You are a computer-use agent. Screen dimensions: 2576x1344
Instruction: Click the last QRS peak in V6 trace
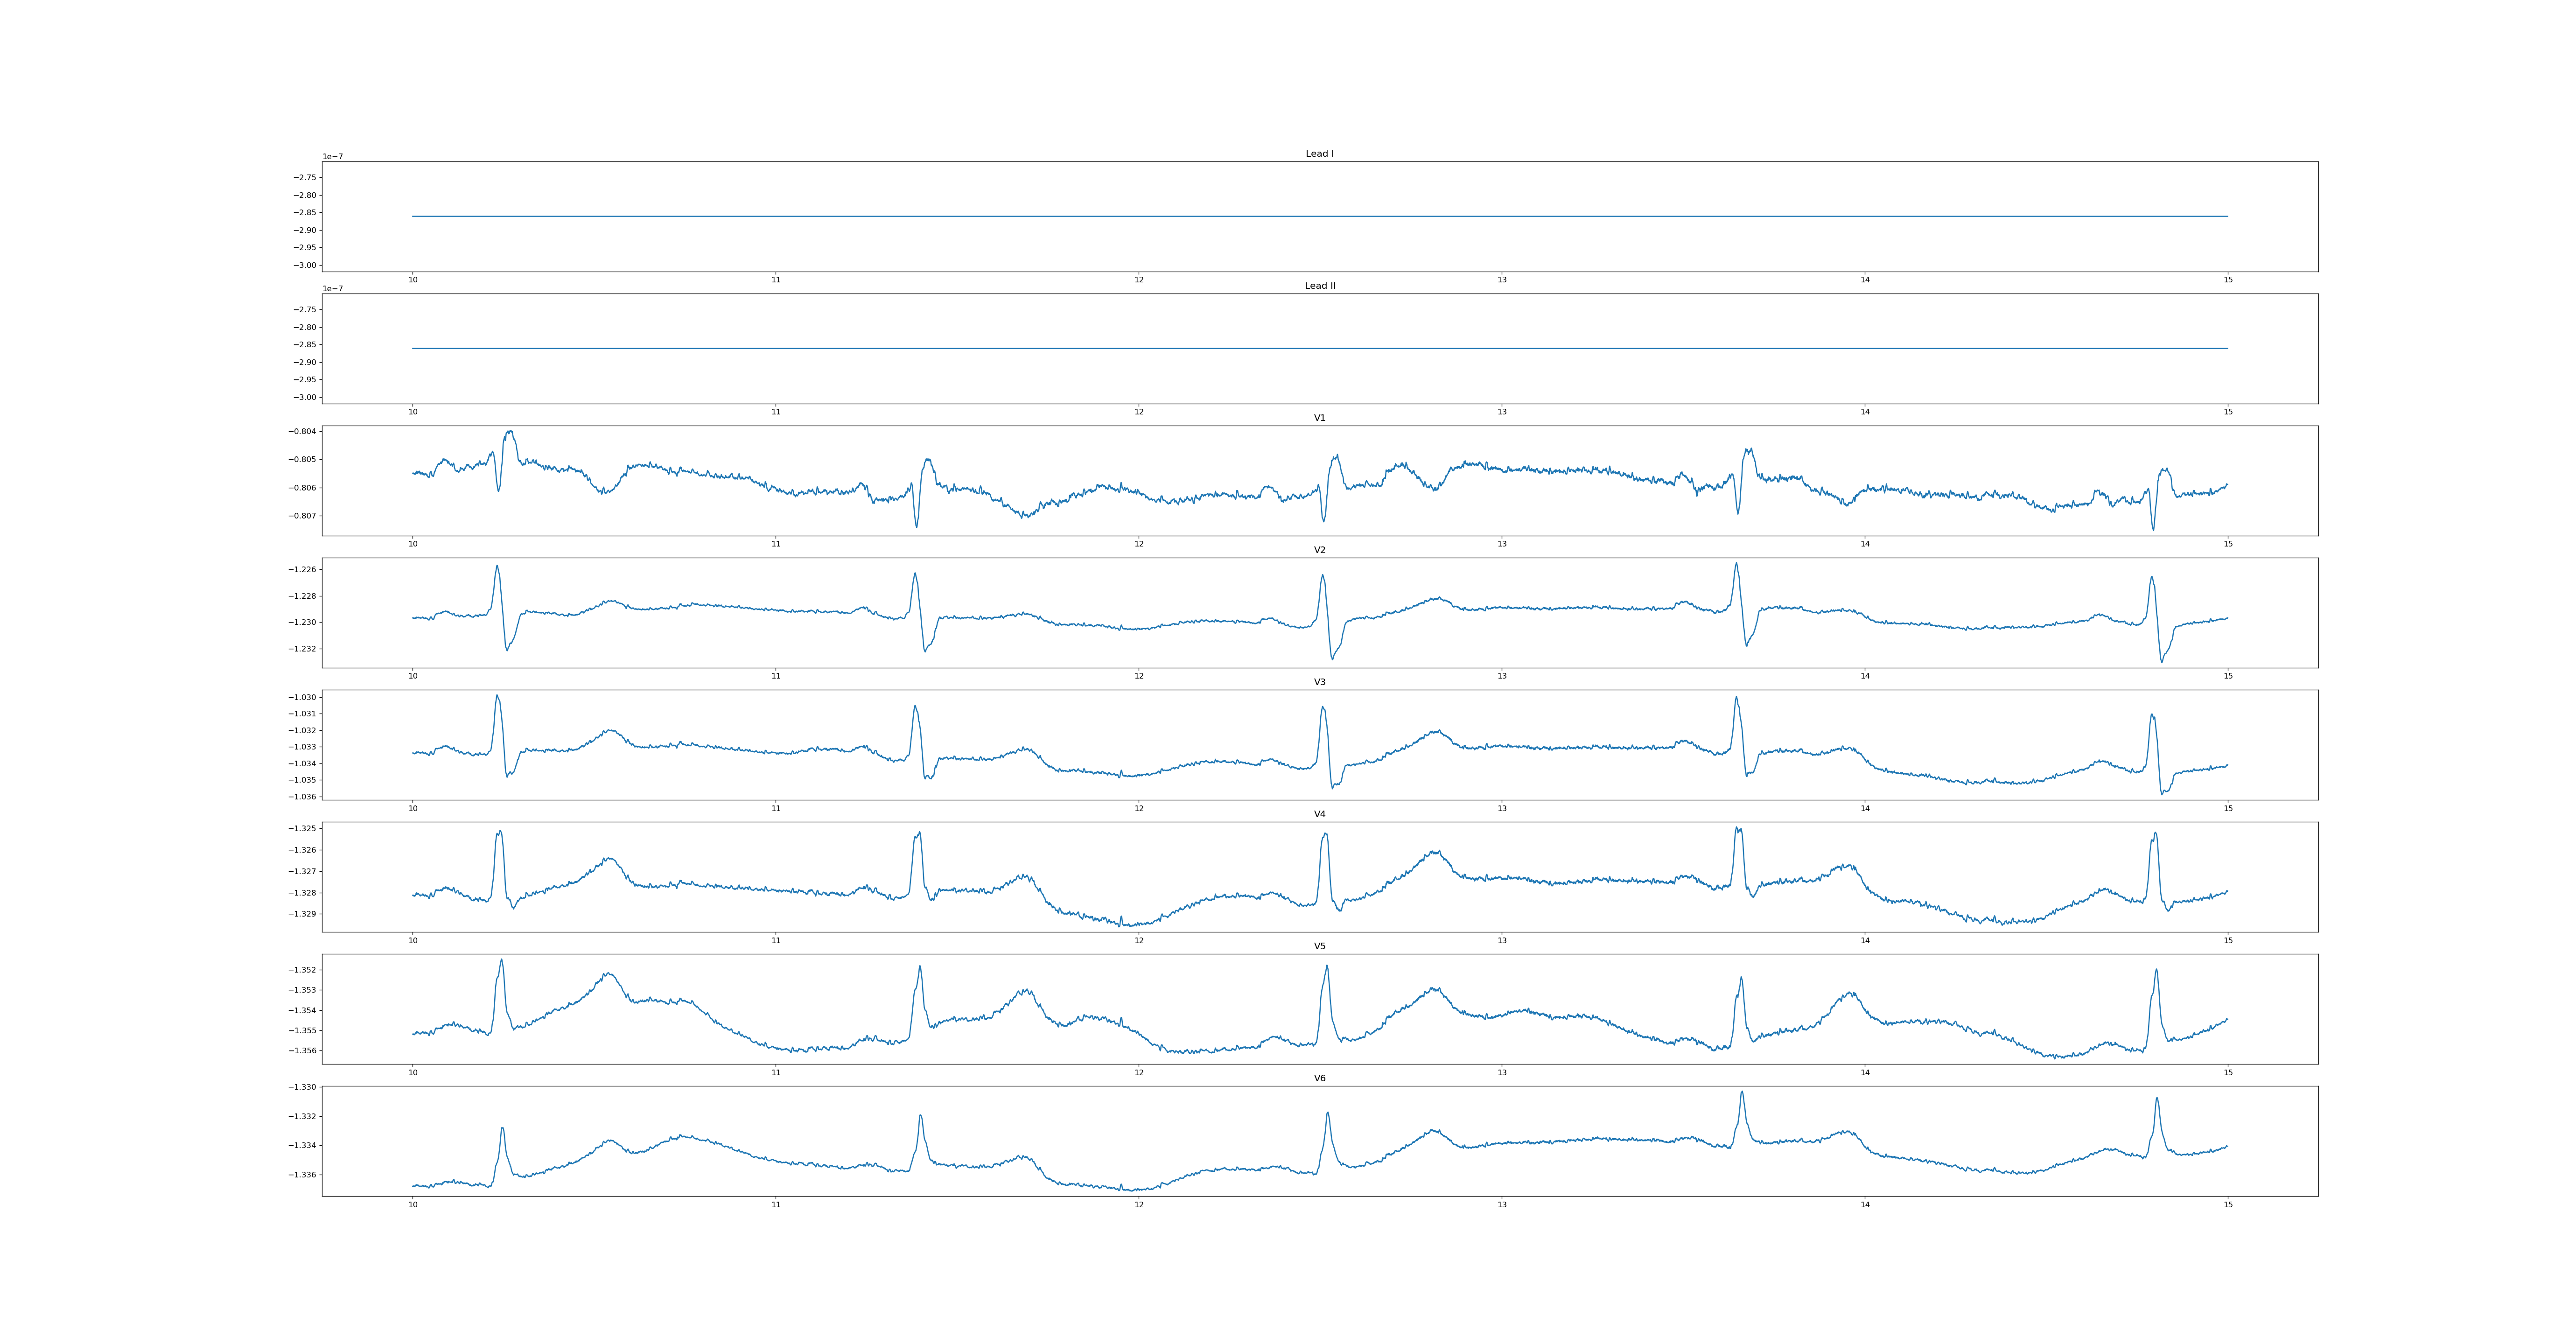(2157, 1099)
